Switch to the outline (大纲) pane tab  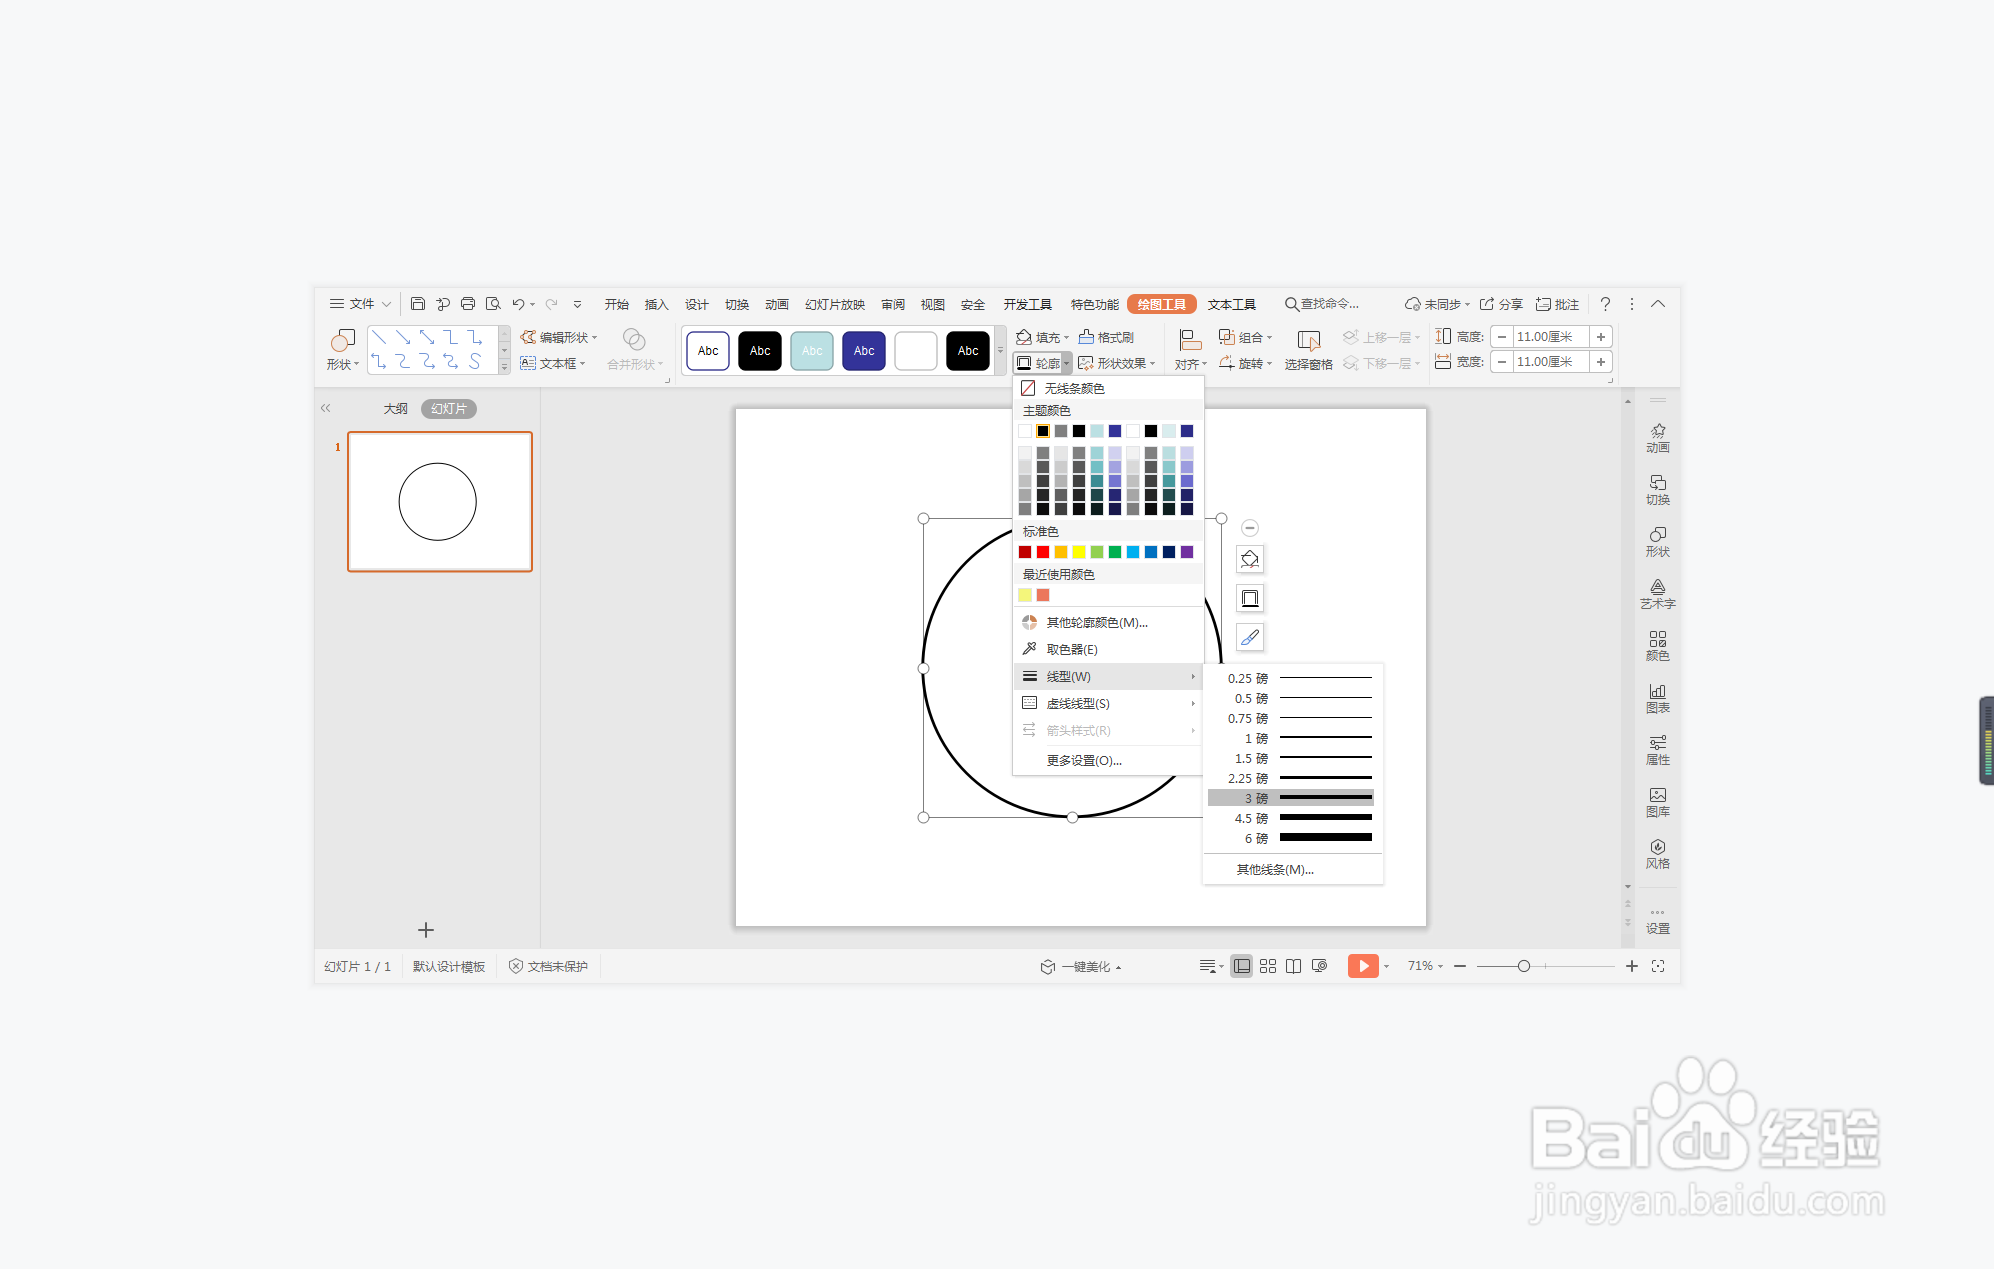click(x=395, y=408)
